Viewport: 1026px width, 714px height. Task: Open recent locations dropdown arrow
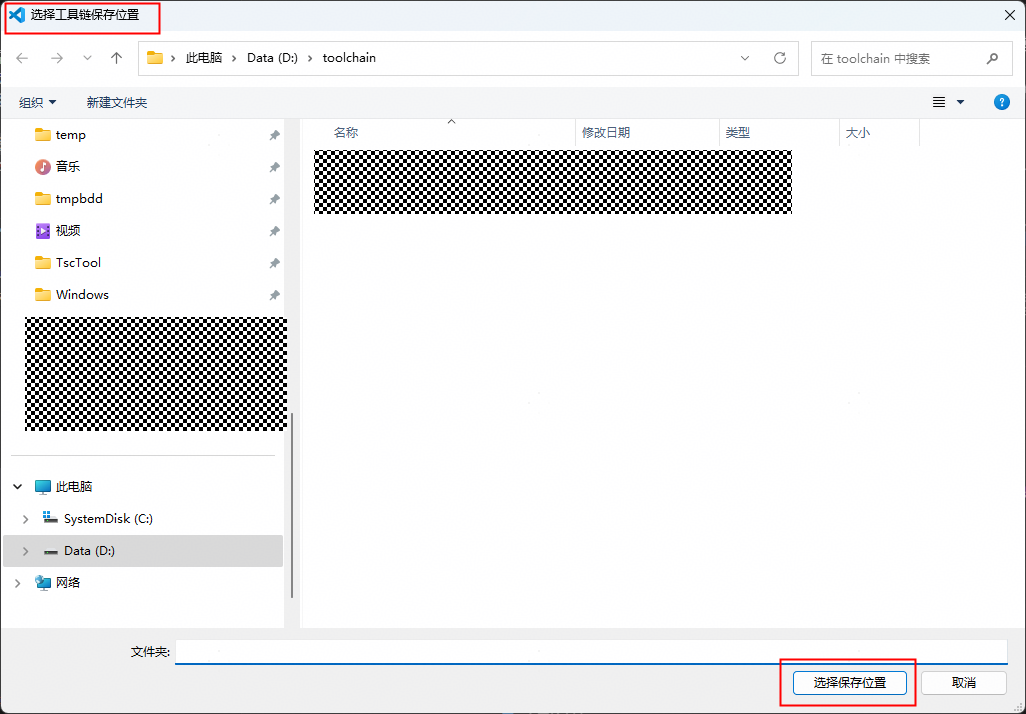pyautogui.click(x=87, y=58)
